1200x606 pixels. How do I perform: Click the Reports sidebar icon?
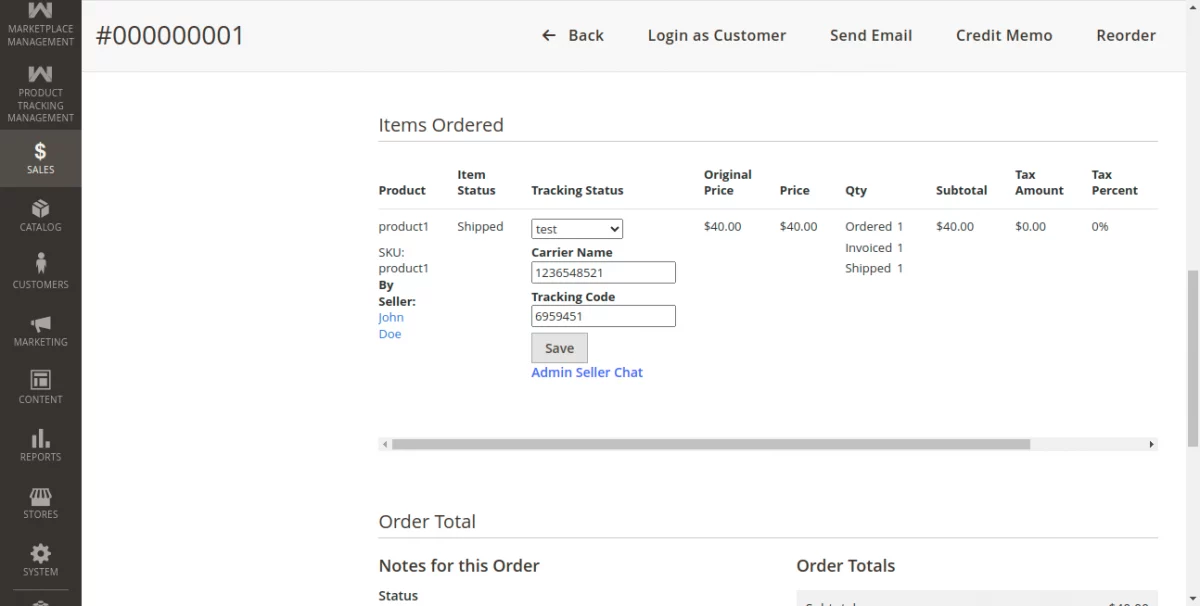pos(40,443)
